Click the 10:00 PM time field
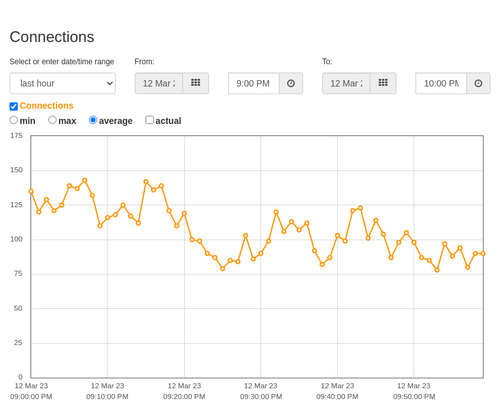This screenshot has height=403, width=500. [441, 83]
